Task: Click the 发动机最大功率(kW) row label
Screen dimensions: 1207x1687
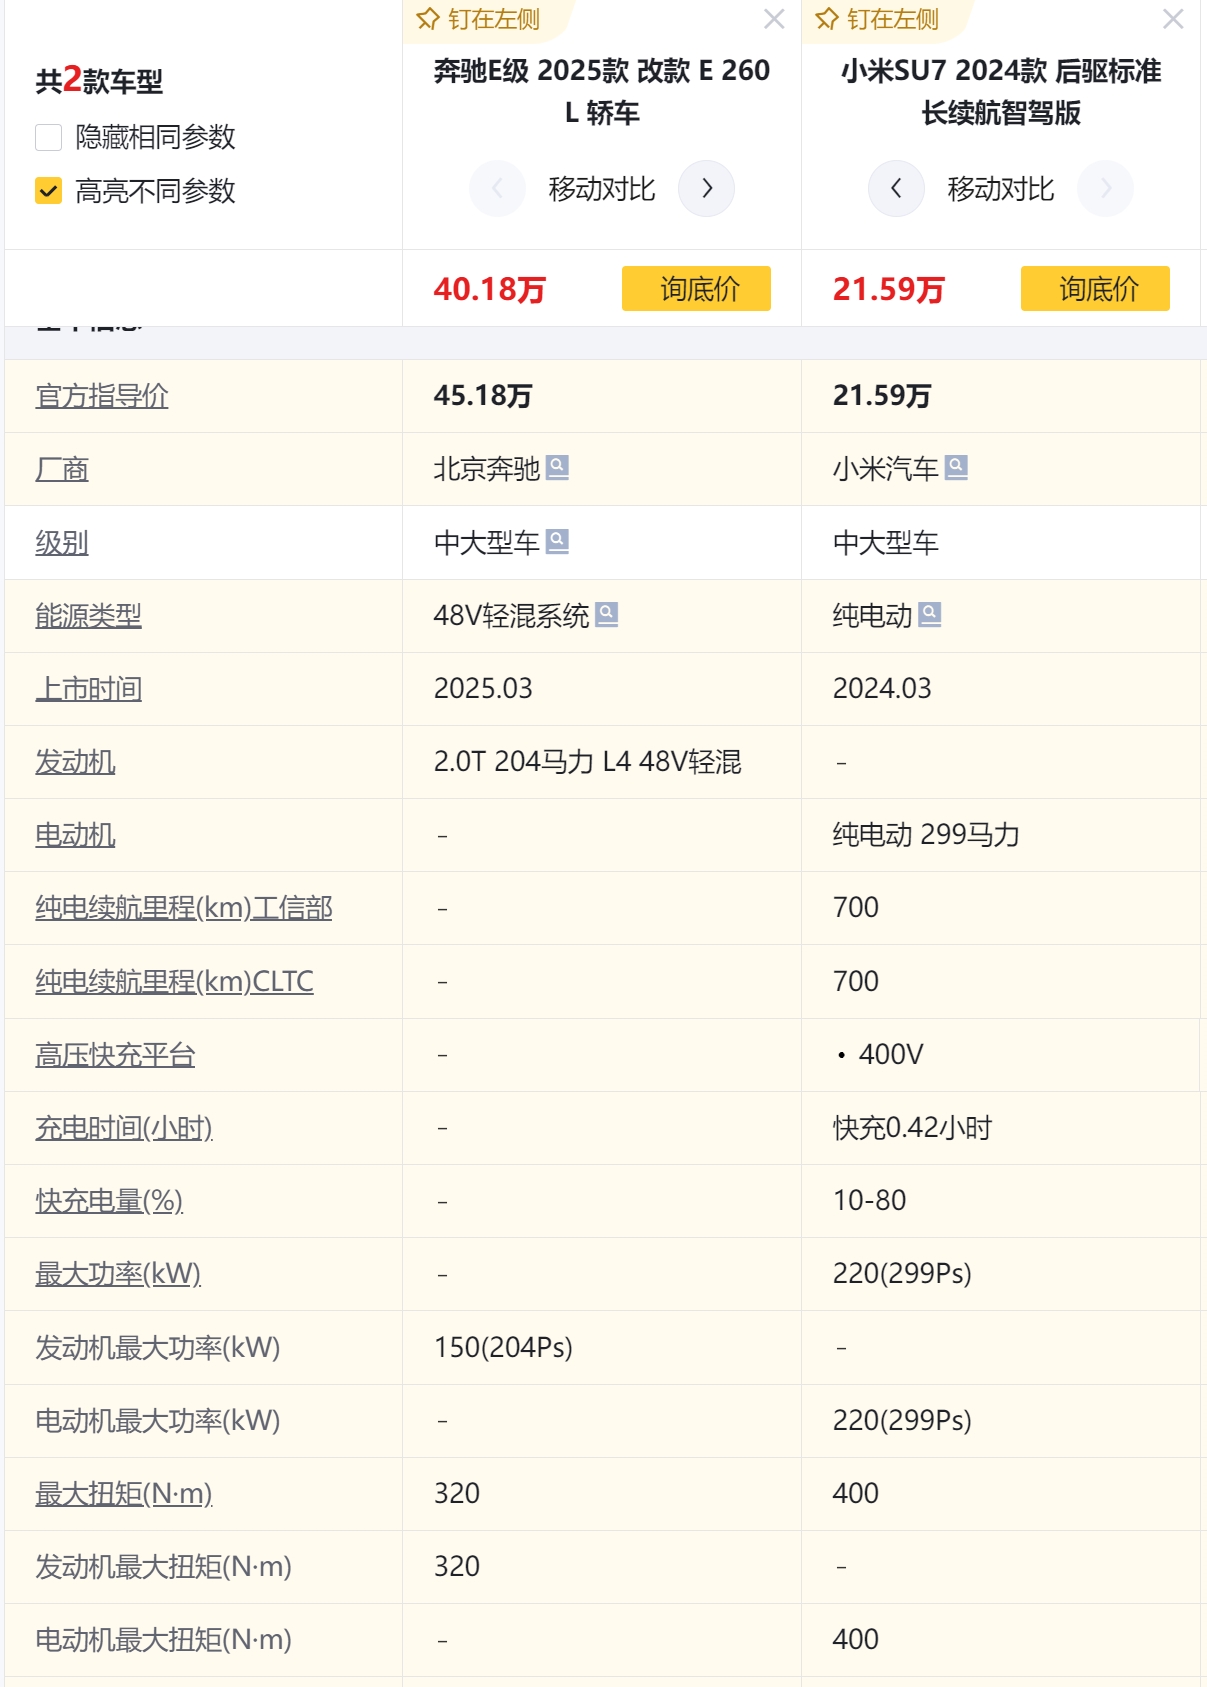Action: tap(158, 1348)
